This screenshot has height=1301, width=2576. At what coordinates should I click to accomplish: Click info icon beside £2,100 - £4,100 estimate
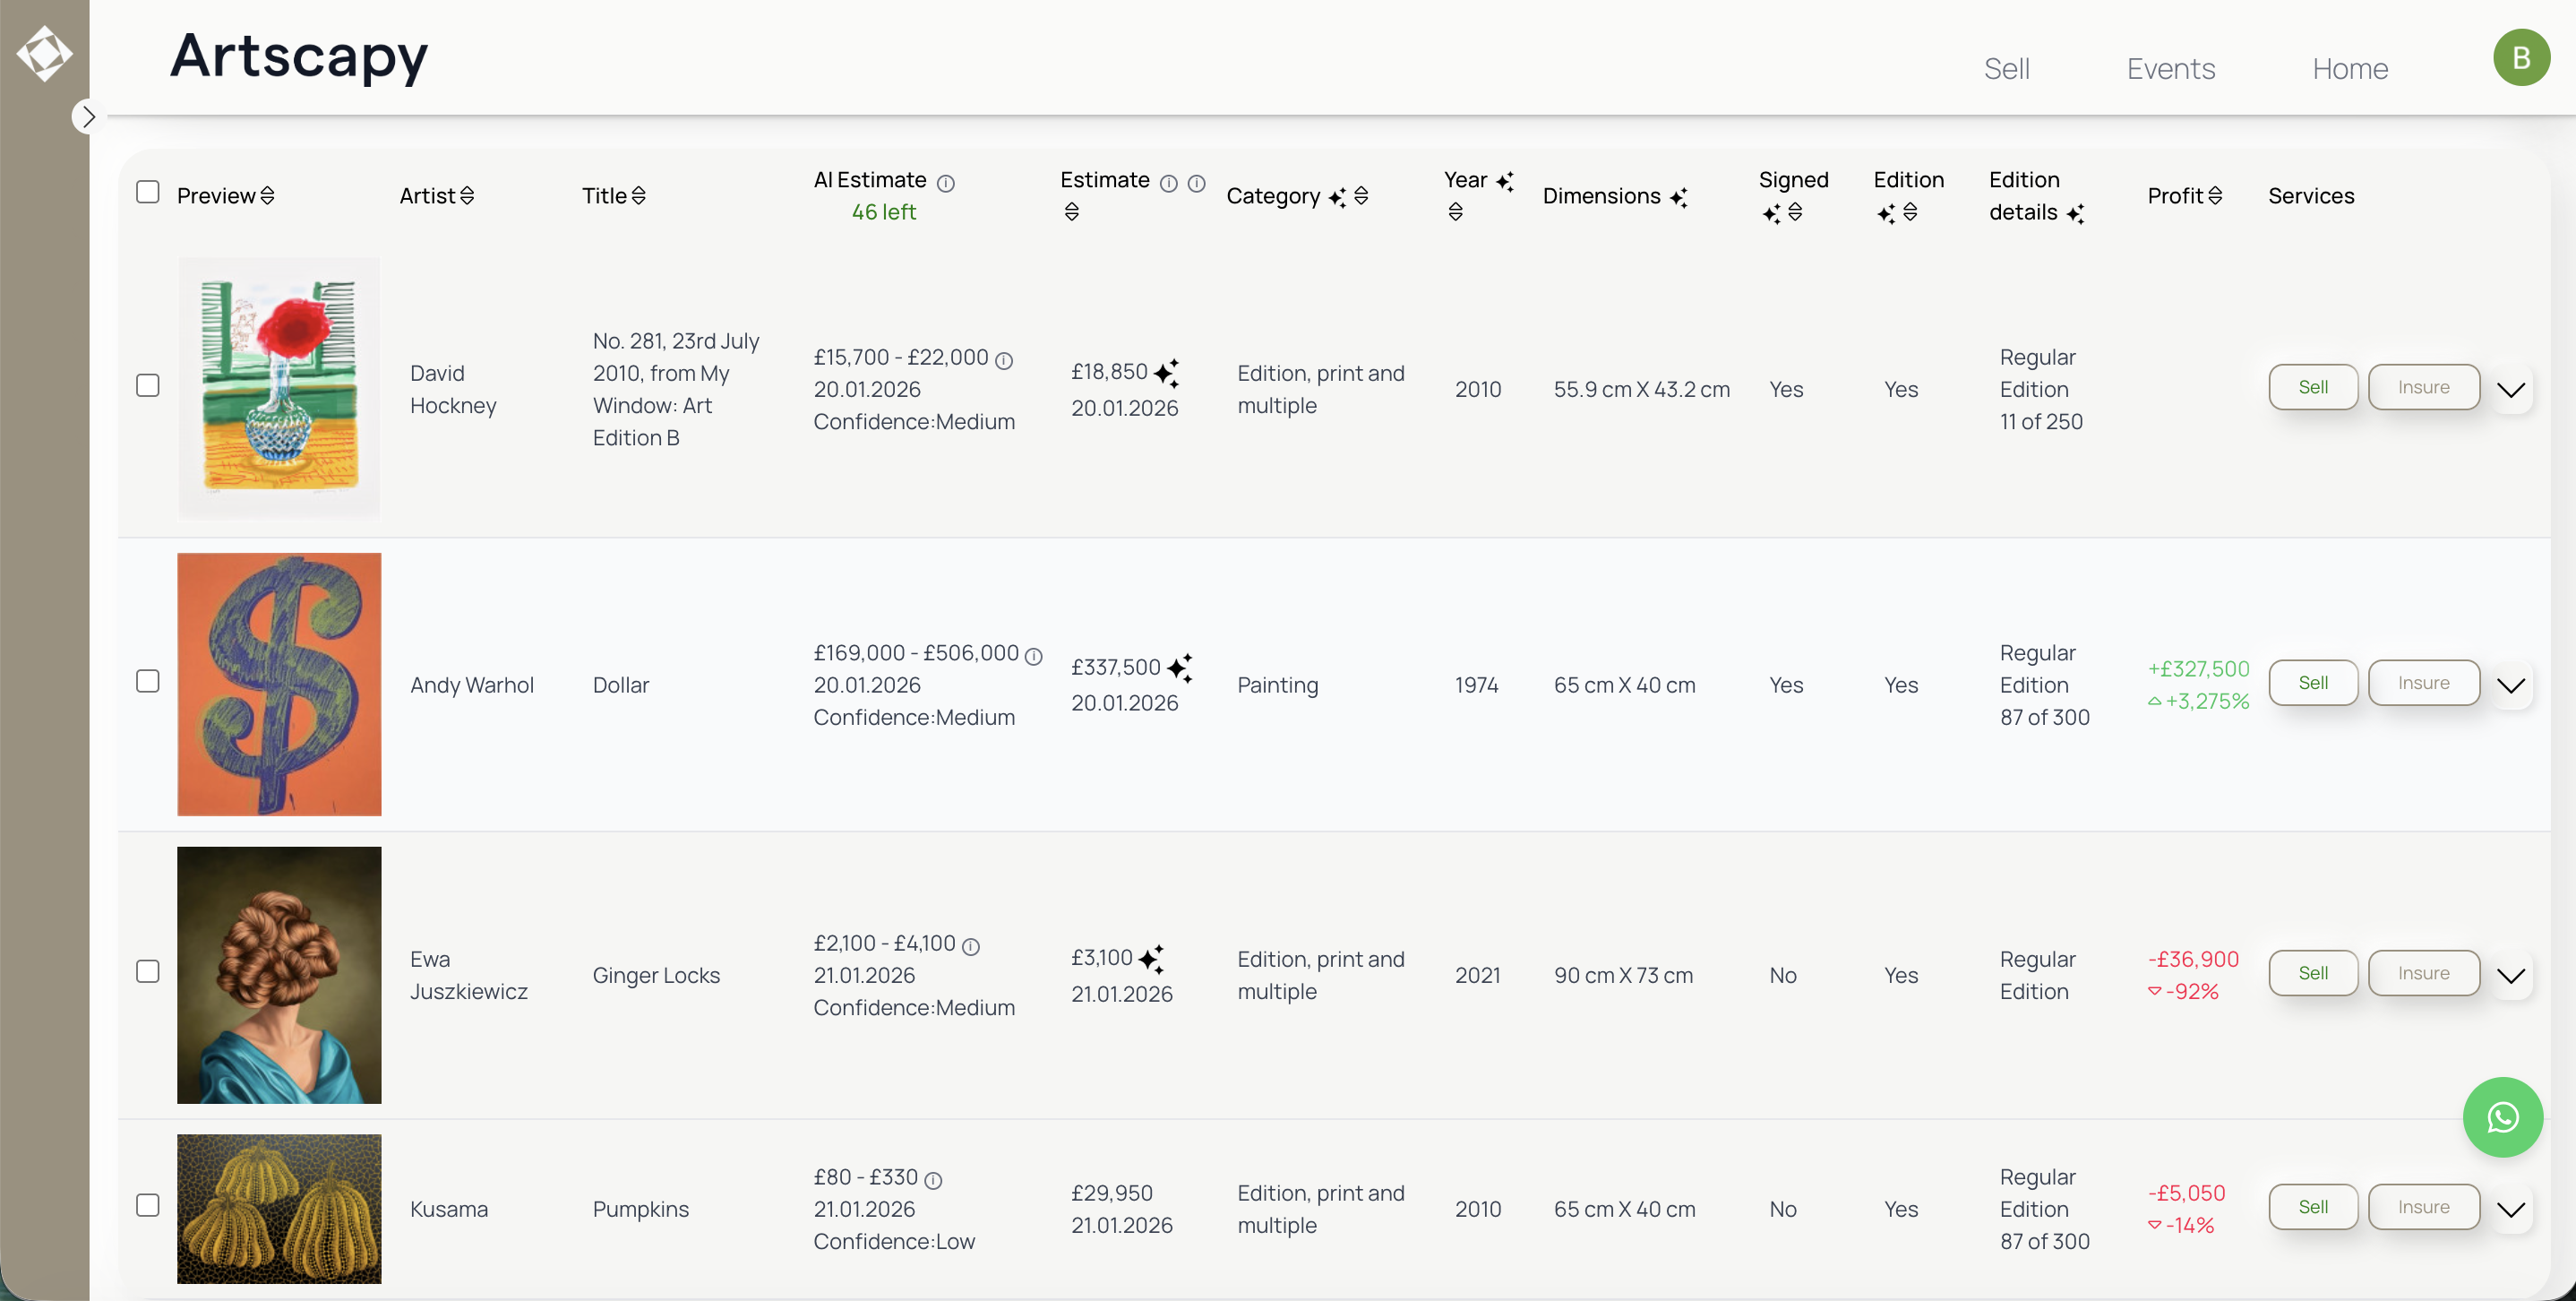970,946
